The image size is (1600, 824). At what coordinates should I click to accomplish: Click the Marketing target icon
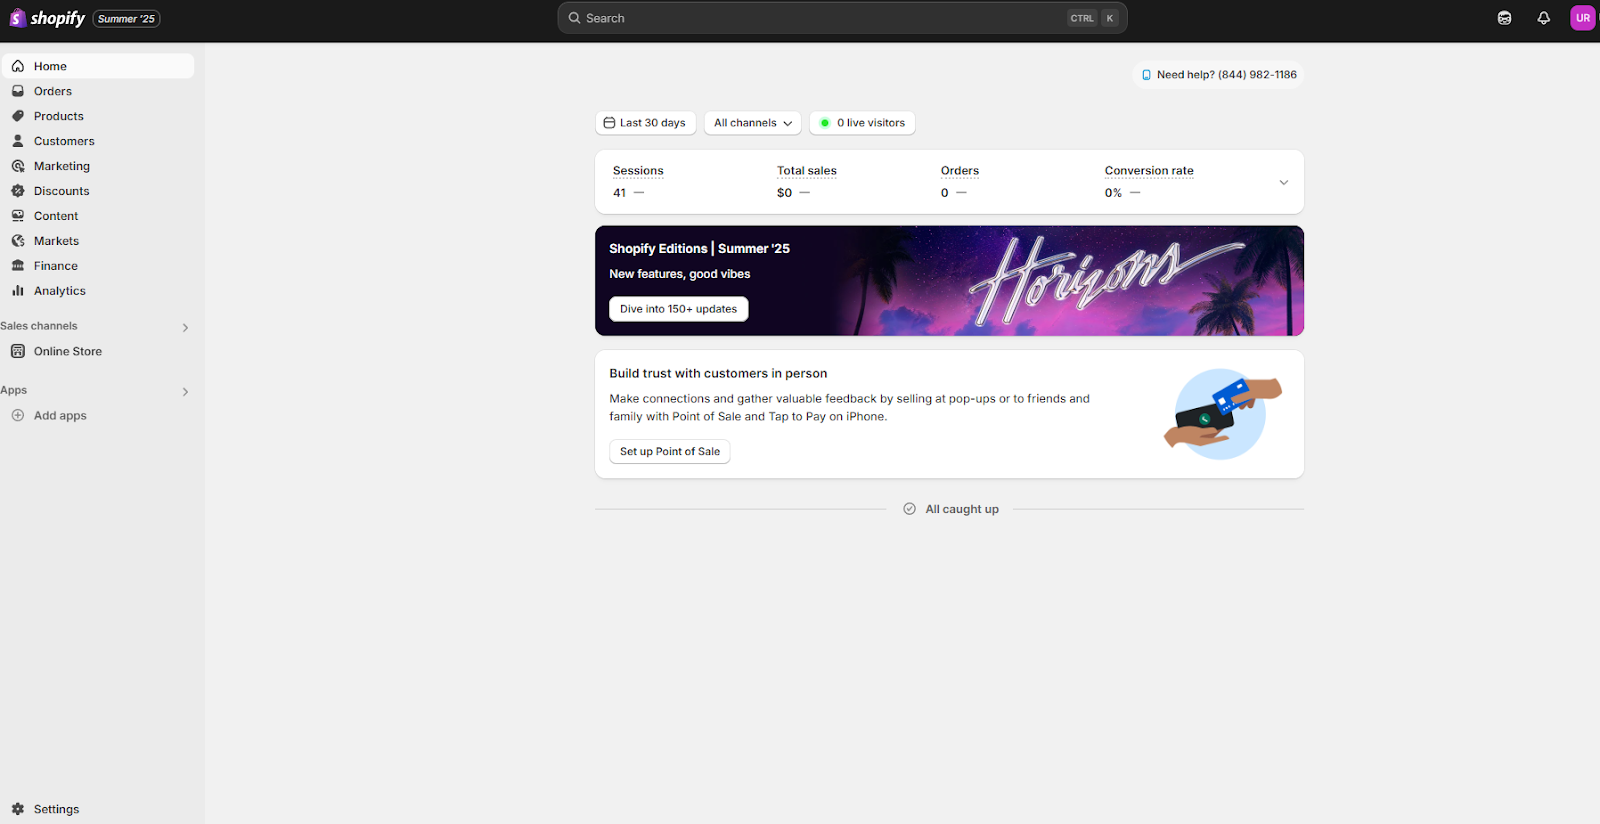18,166
